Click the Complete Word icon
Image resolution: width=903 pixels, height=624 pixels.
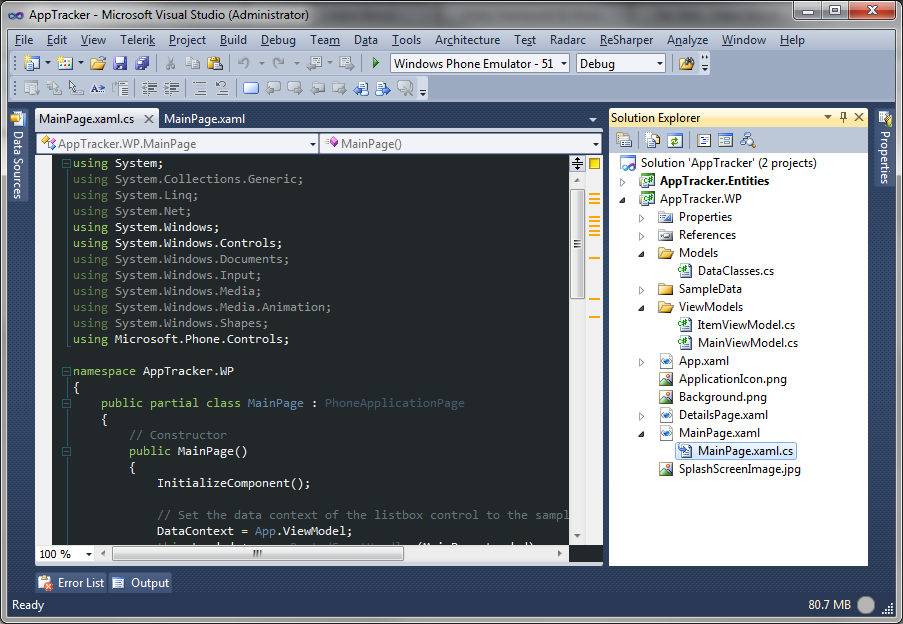click(98, 88)
